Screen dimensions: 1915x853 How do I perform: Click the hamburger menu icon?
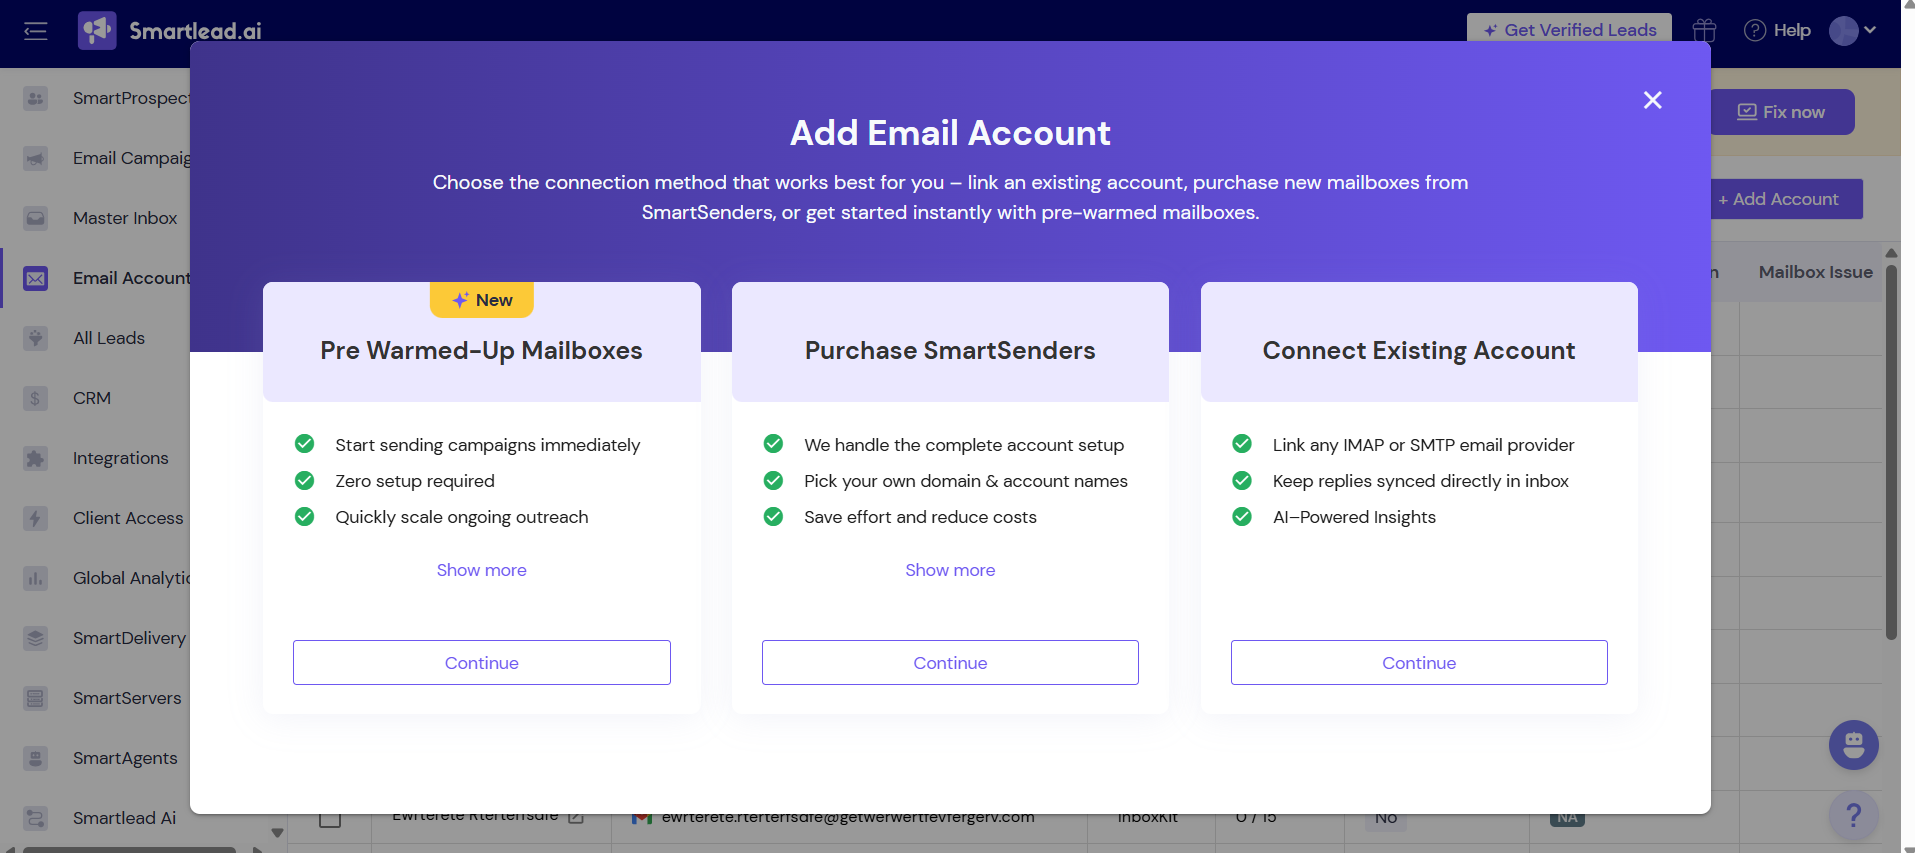coord(36,31)
